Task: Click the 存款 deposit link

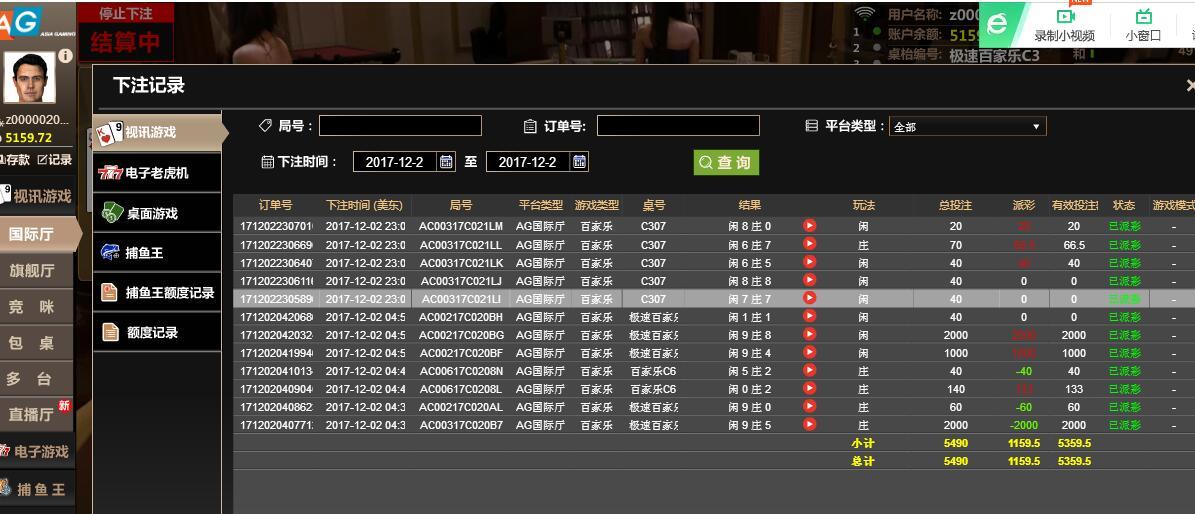Action: tap(16, 160)
